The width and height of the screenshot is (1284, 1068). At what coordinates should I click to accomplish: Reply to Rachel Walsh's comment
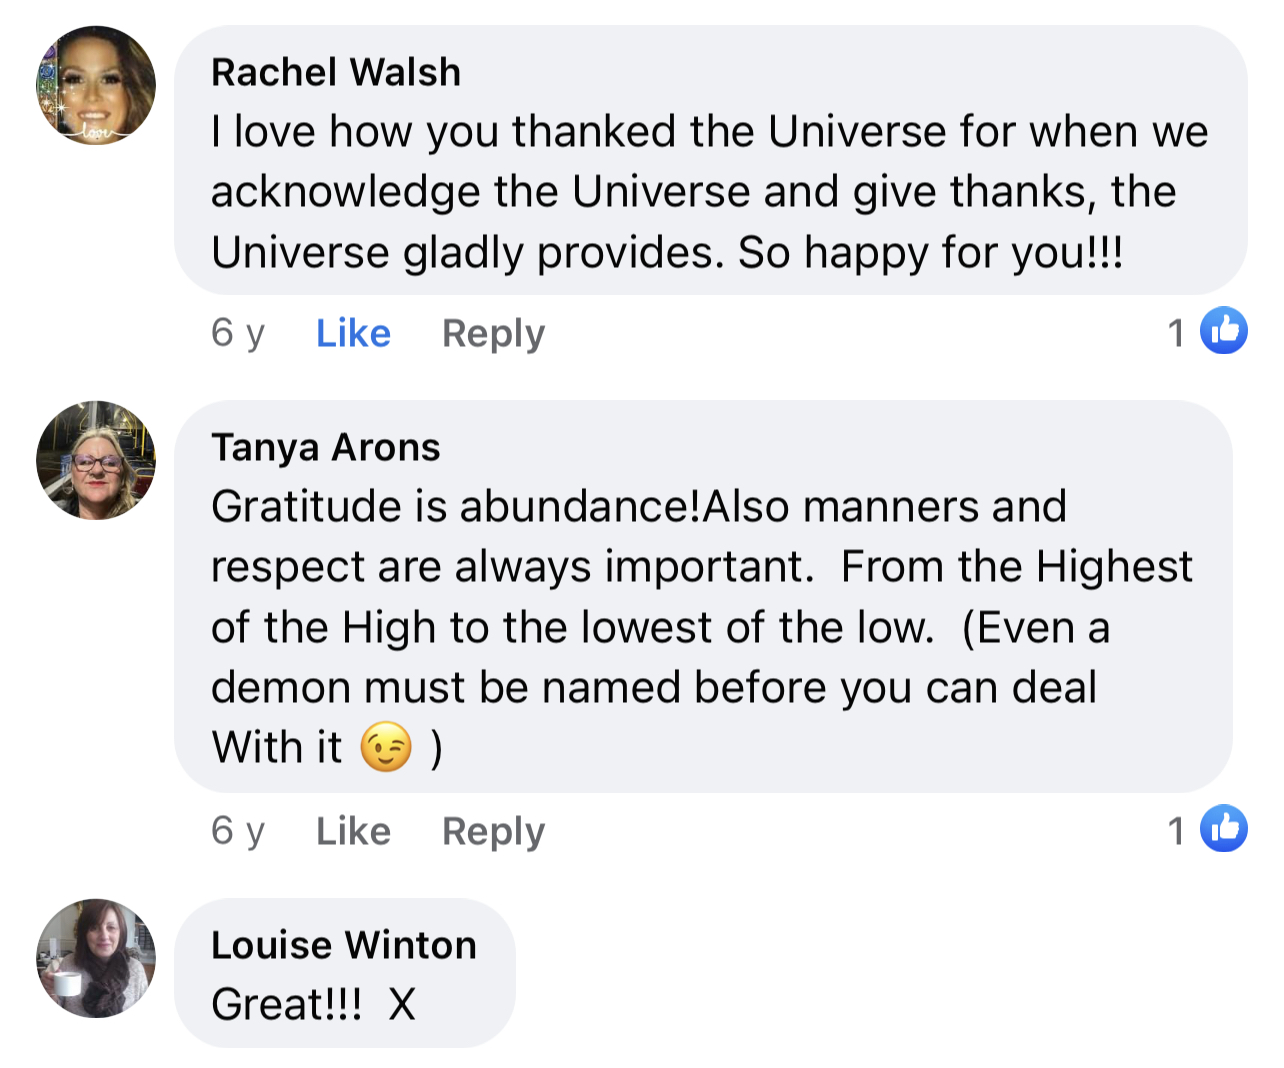click(x=493, y=334)
